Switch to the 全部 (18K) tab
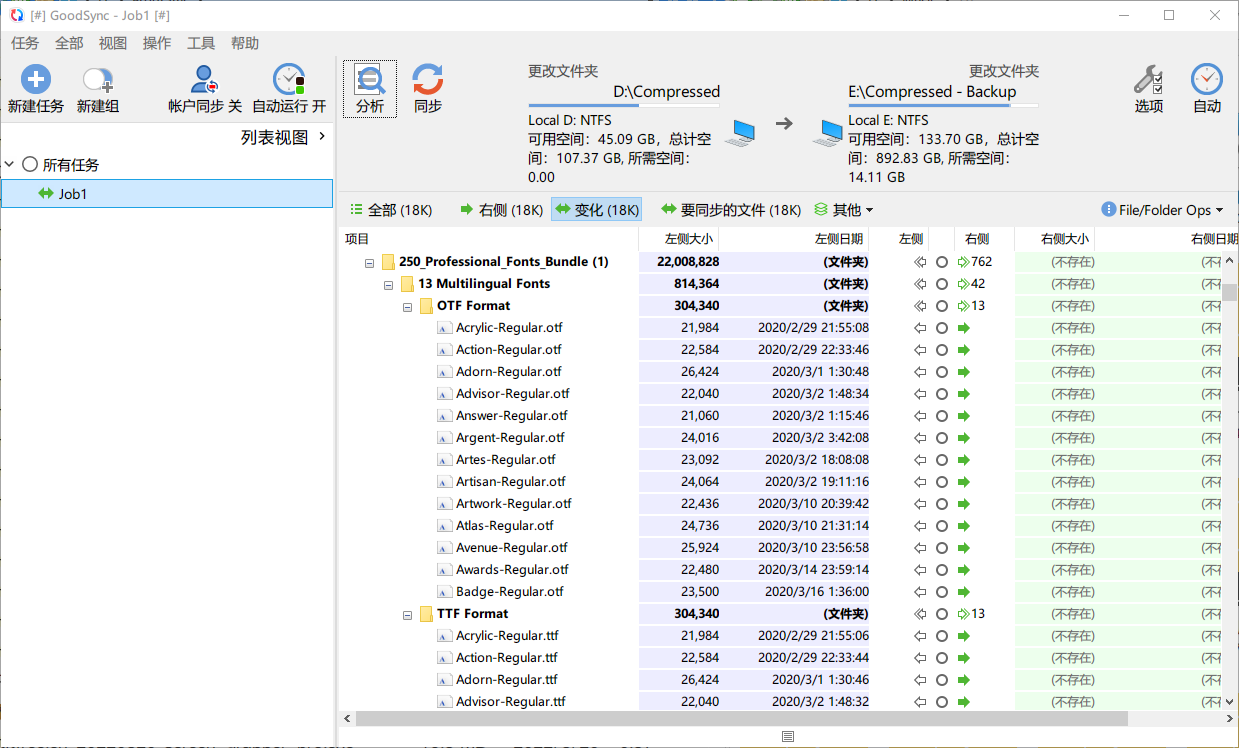This screenshot has height=748, width=1239. point(391,210)
